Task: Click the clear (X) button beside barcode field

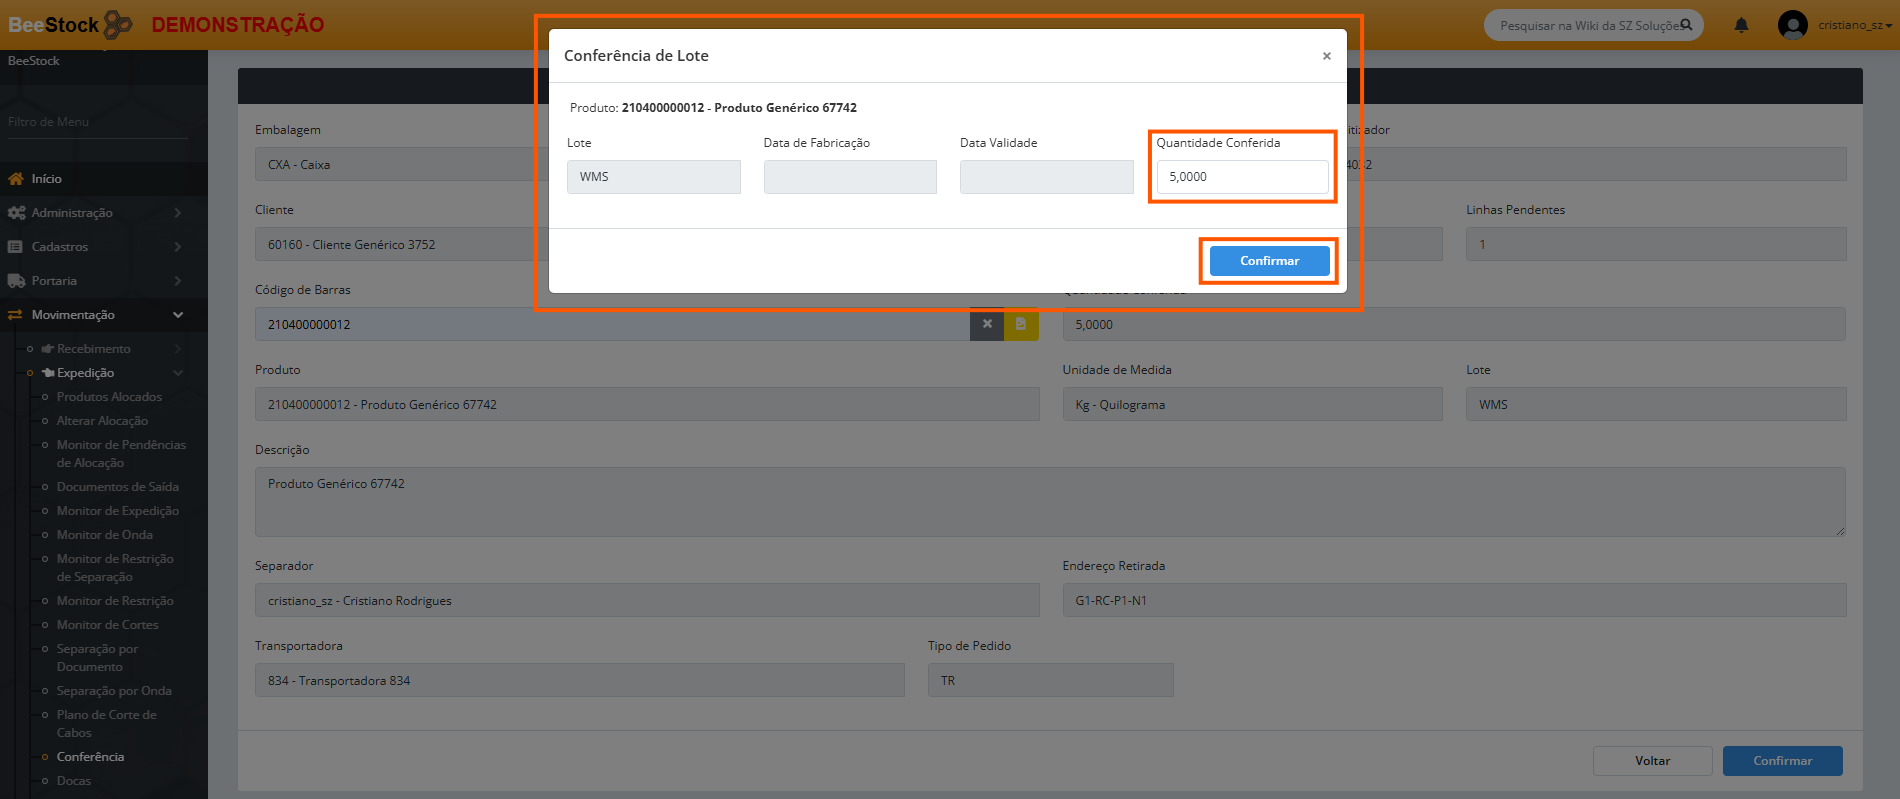Action: pyautogui.click(x=987, y=324)
